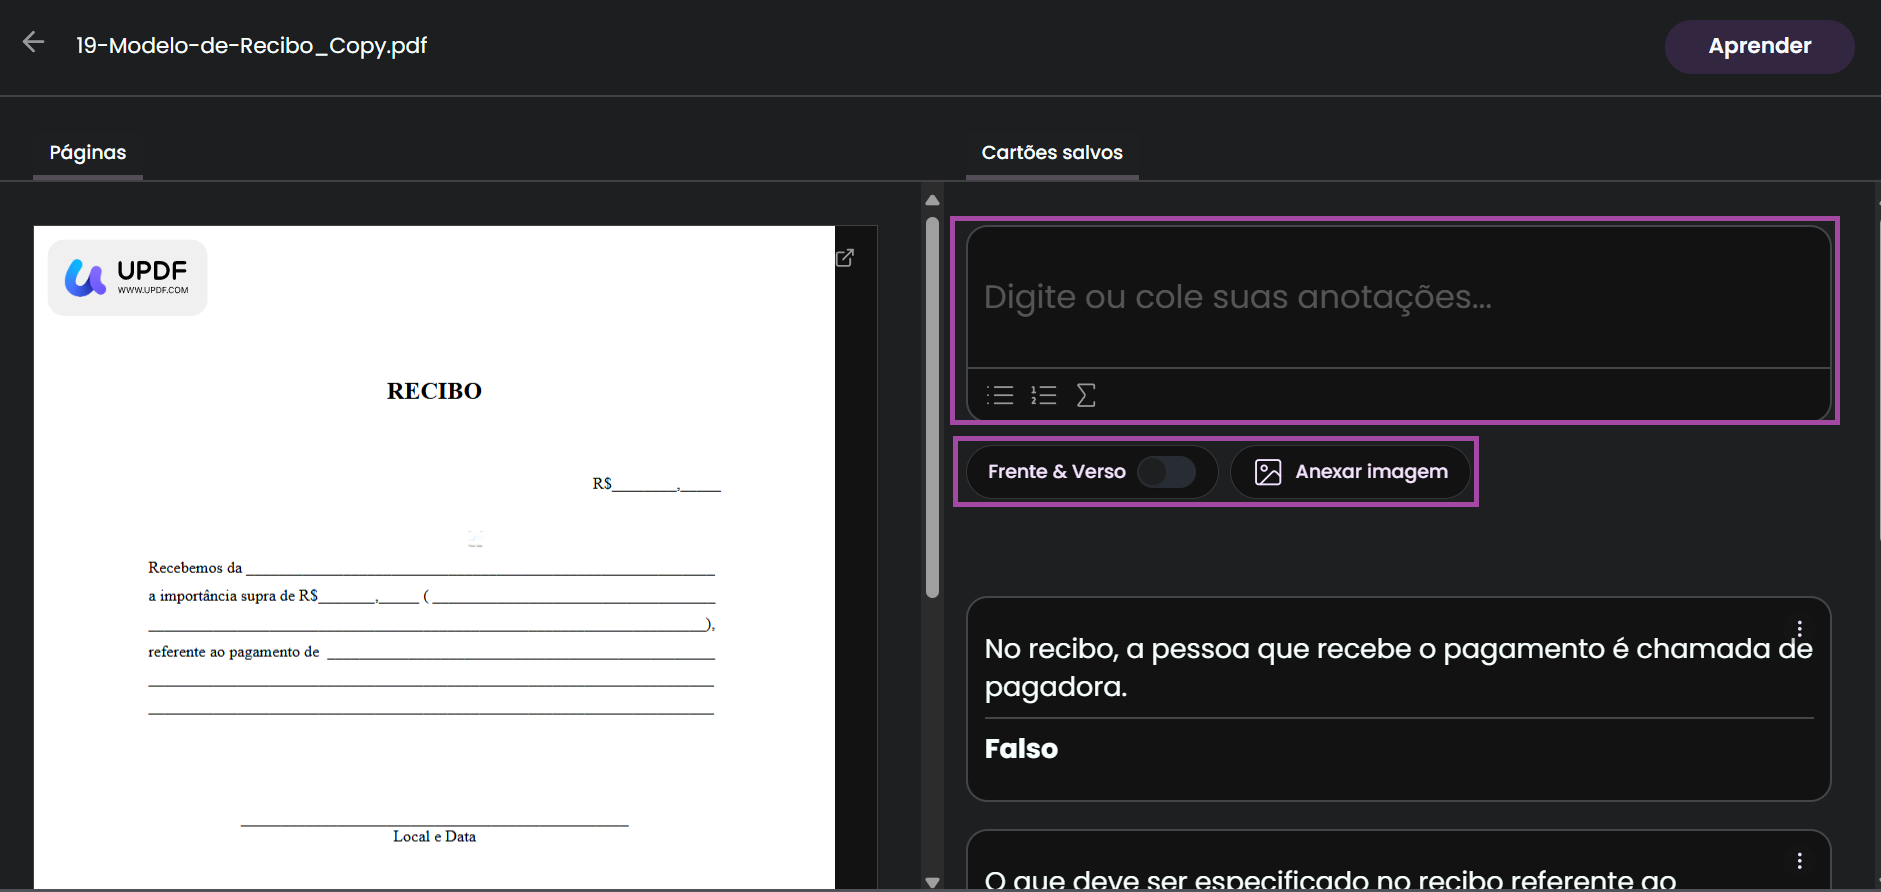Switch to the Cartões salvos tab

pos(1052,153)
